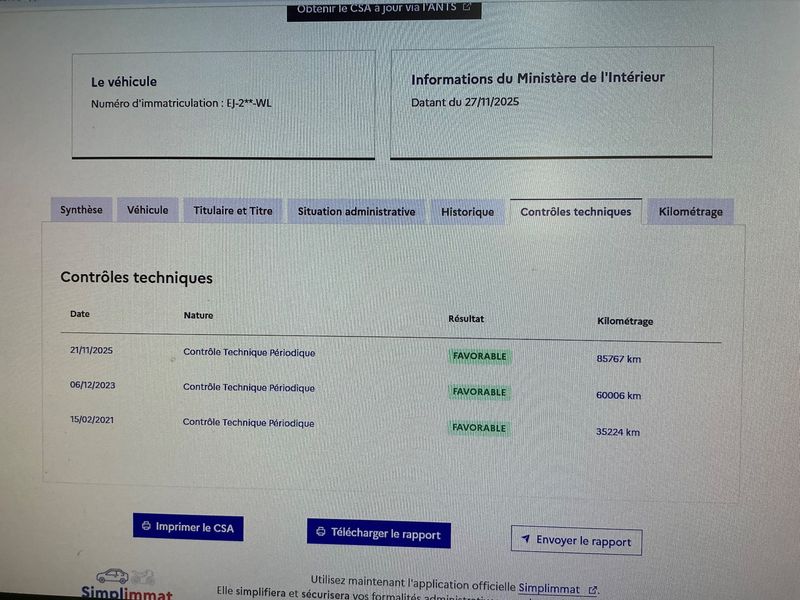The image size is (800, 600).
Task: Switch to the Kilométrage tab
Action: point(690,212)
